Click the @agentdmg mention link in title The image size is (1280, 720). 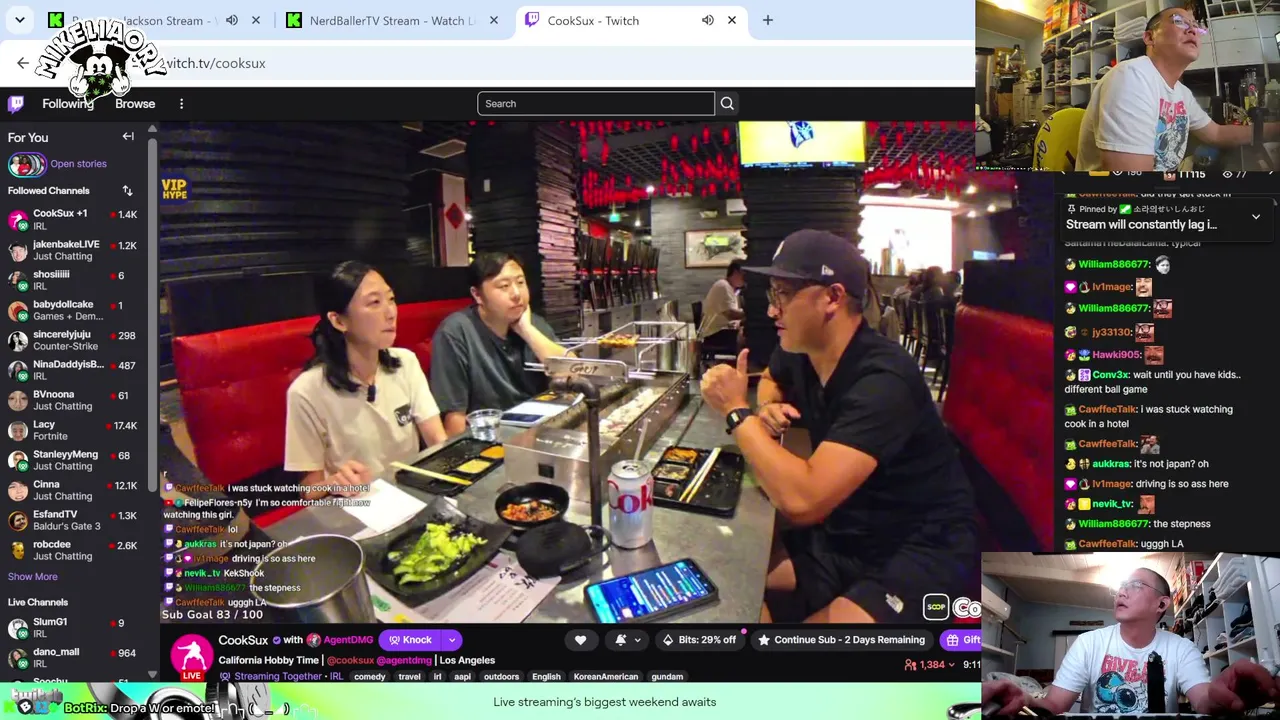tap(404, 660)
